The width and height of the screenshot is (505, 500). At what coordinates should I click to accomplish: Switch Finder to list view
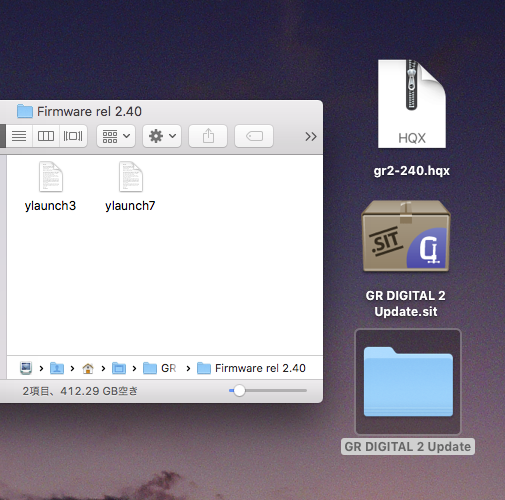(19, 136)
